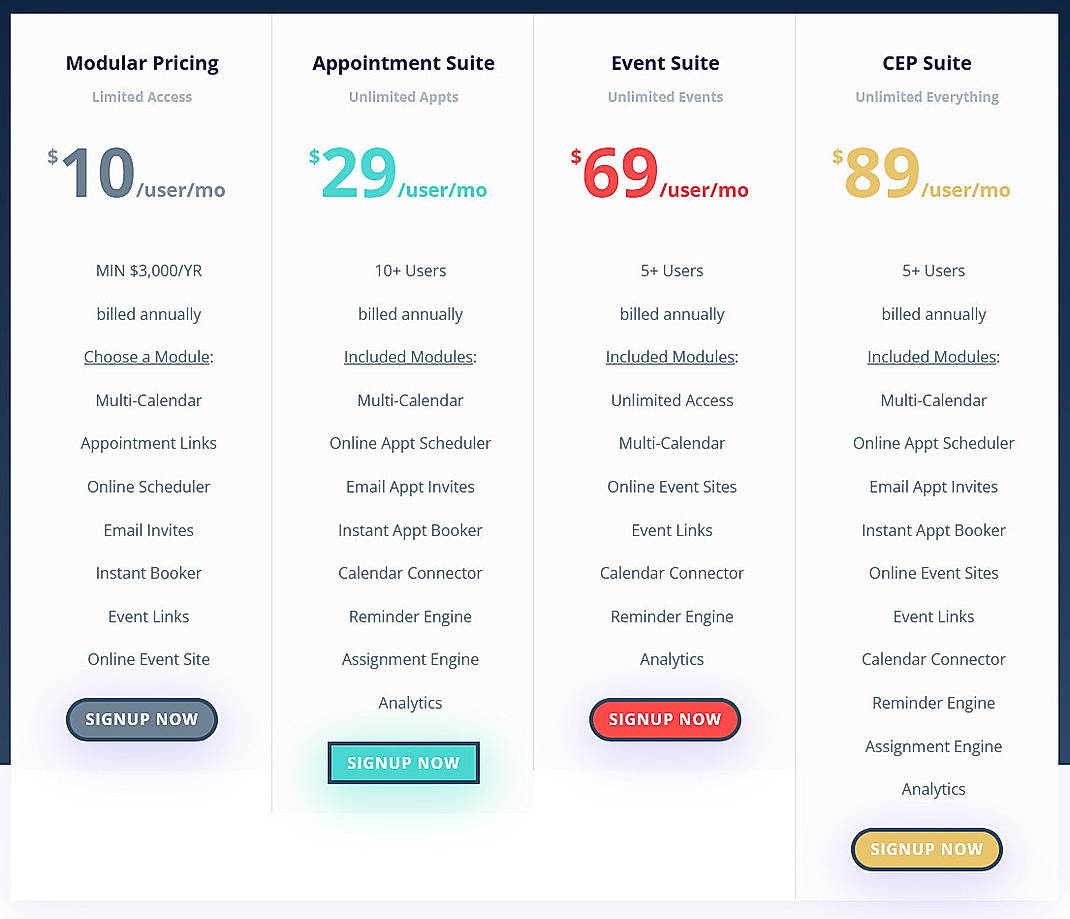Click the '$89 /user/mo' price
The image size is (1070, 919).
[921, 173]
